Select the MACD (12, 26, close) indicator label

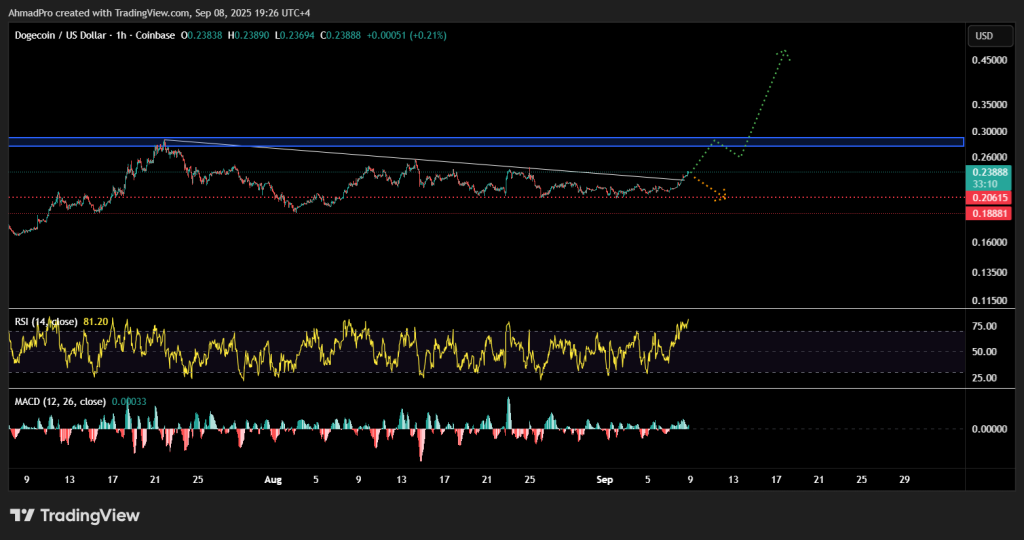click(x=62, y=402)
